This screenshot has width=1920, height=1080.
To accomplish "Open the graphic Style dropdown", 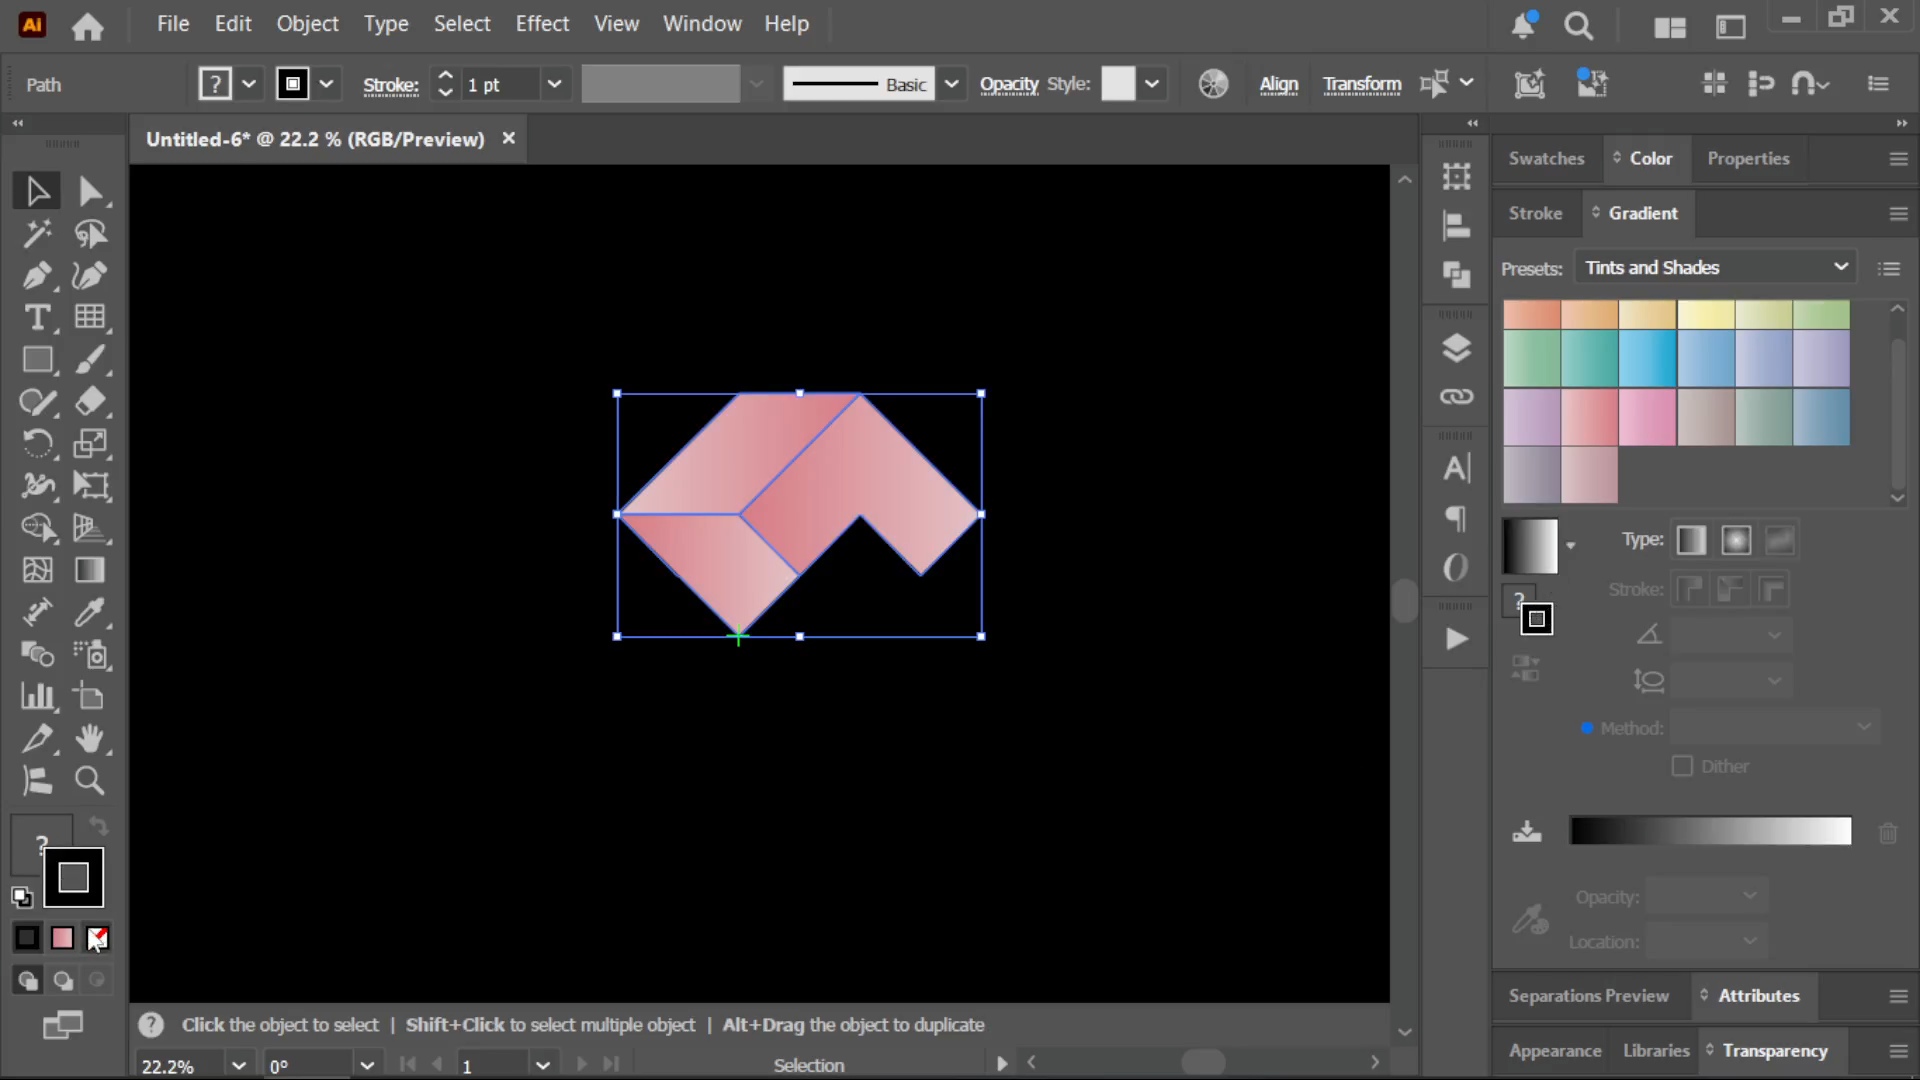I will pyautogui.click(x=1152, y=84).
